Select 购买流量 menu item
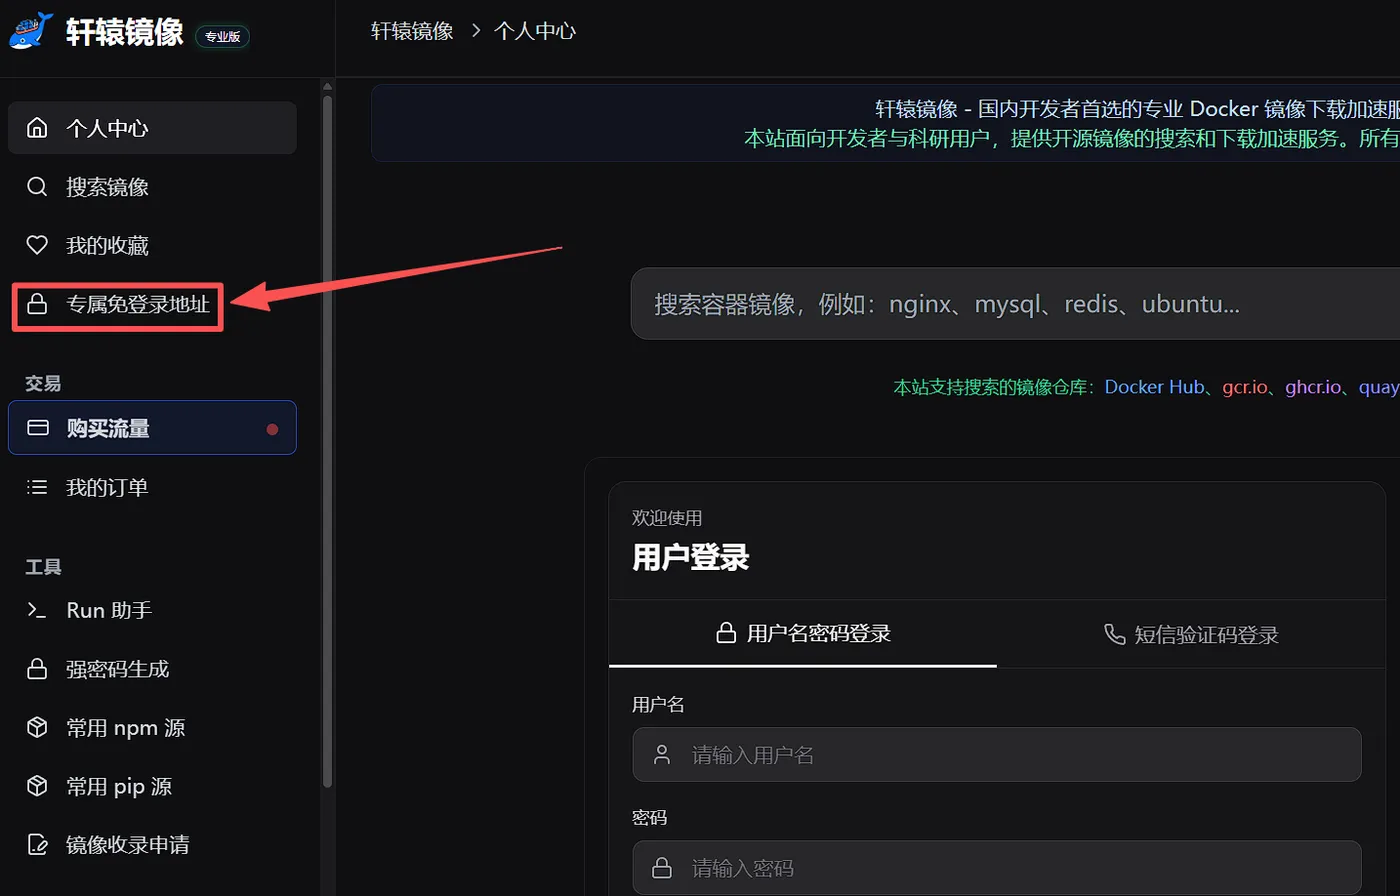Viewport: 1400px width, 896px height. (152, 428)
